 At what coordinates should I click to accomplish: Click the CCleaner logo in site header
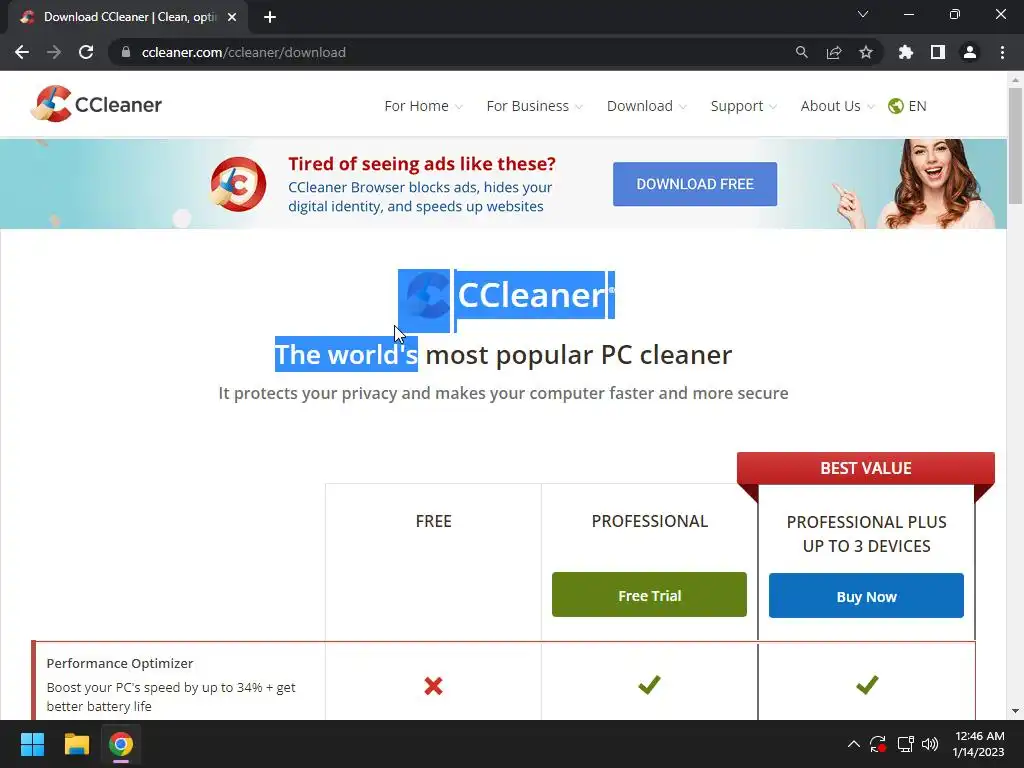pyautogui.click(x=97, y=104)
